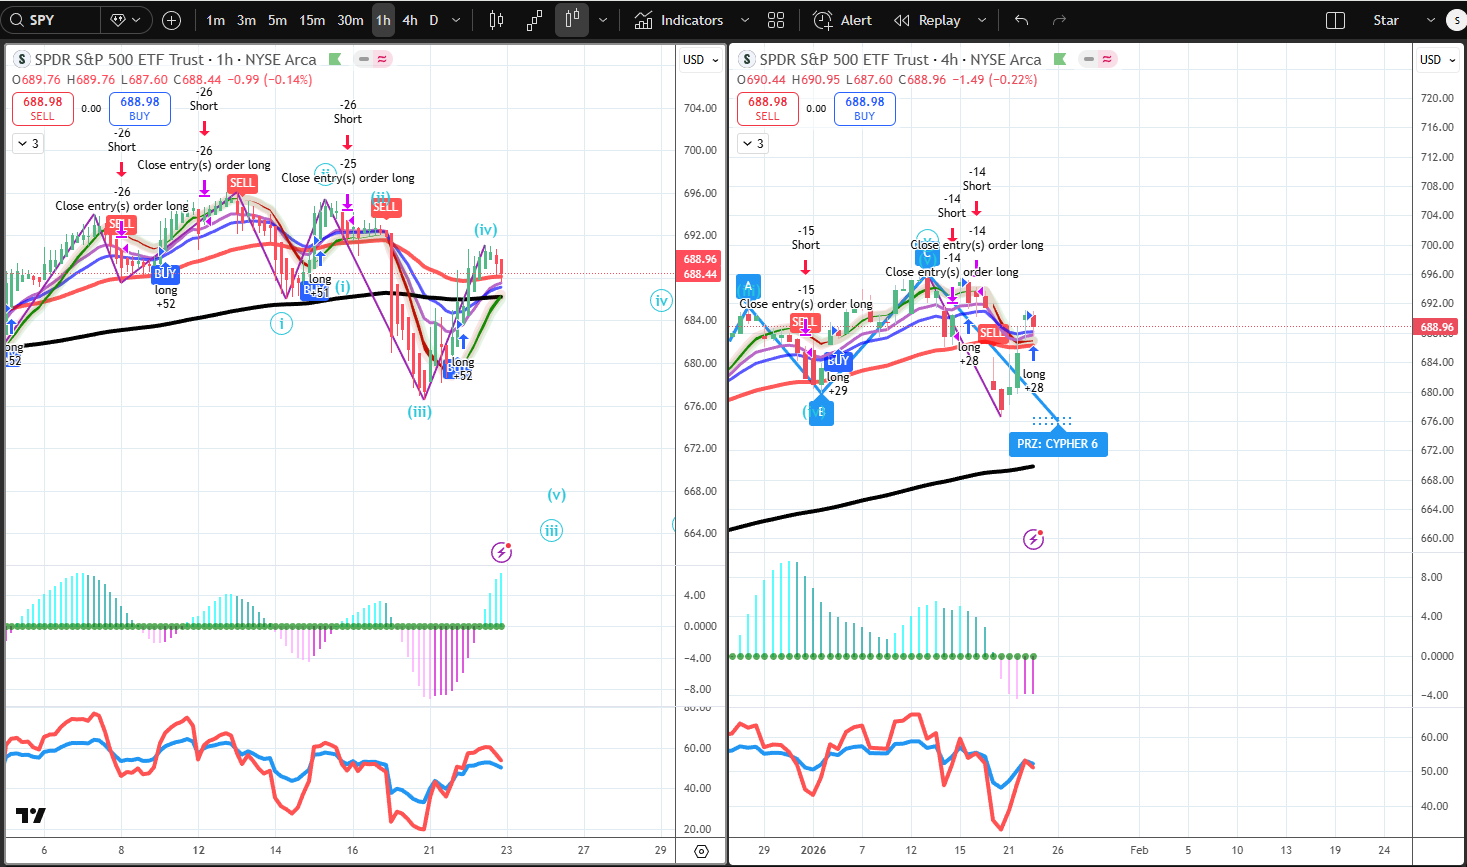Open the Indicators dialog

coord(679,20)
